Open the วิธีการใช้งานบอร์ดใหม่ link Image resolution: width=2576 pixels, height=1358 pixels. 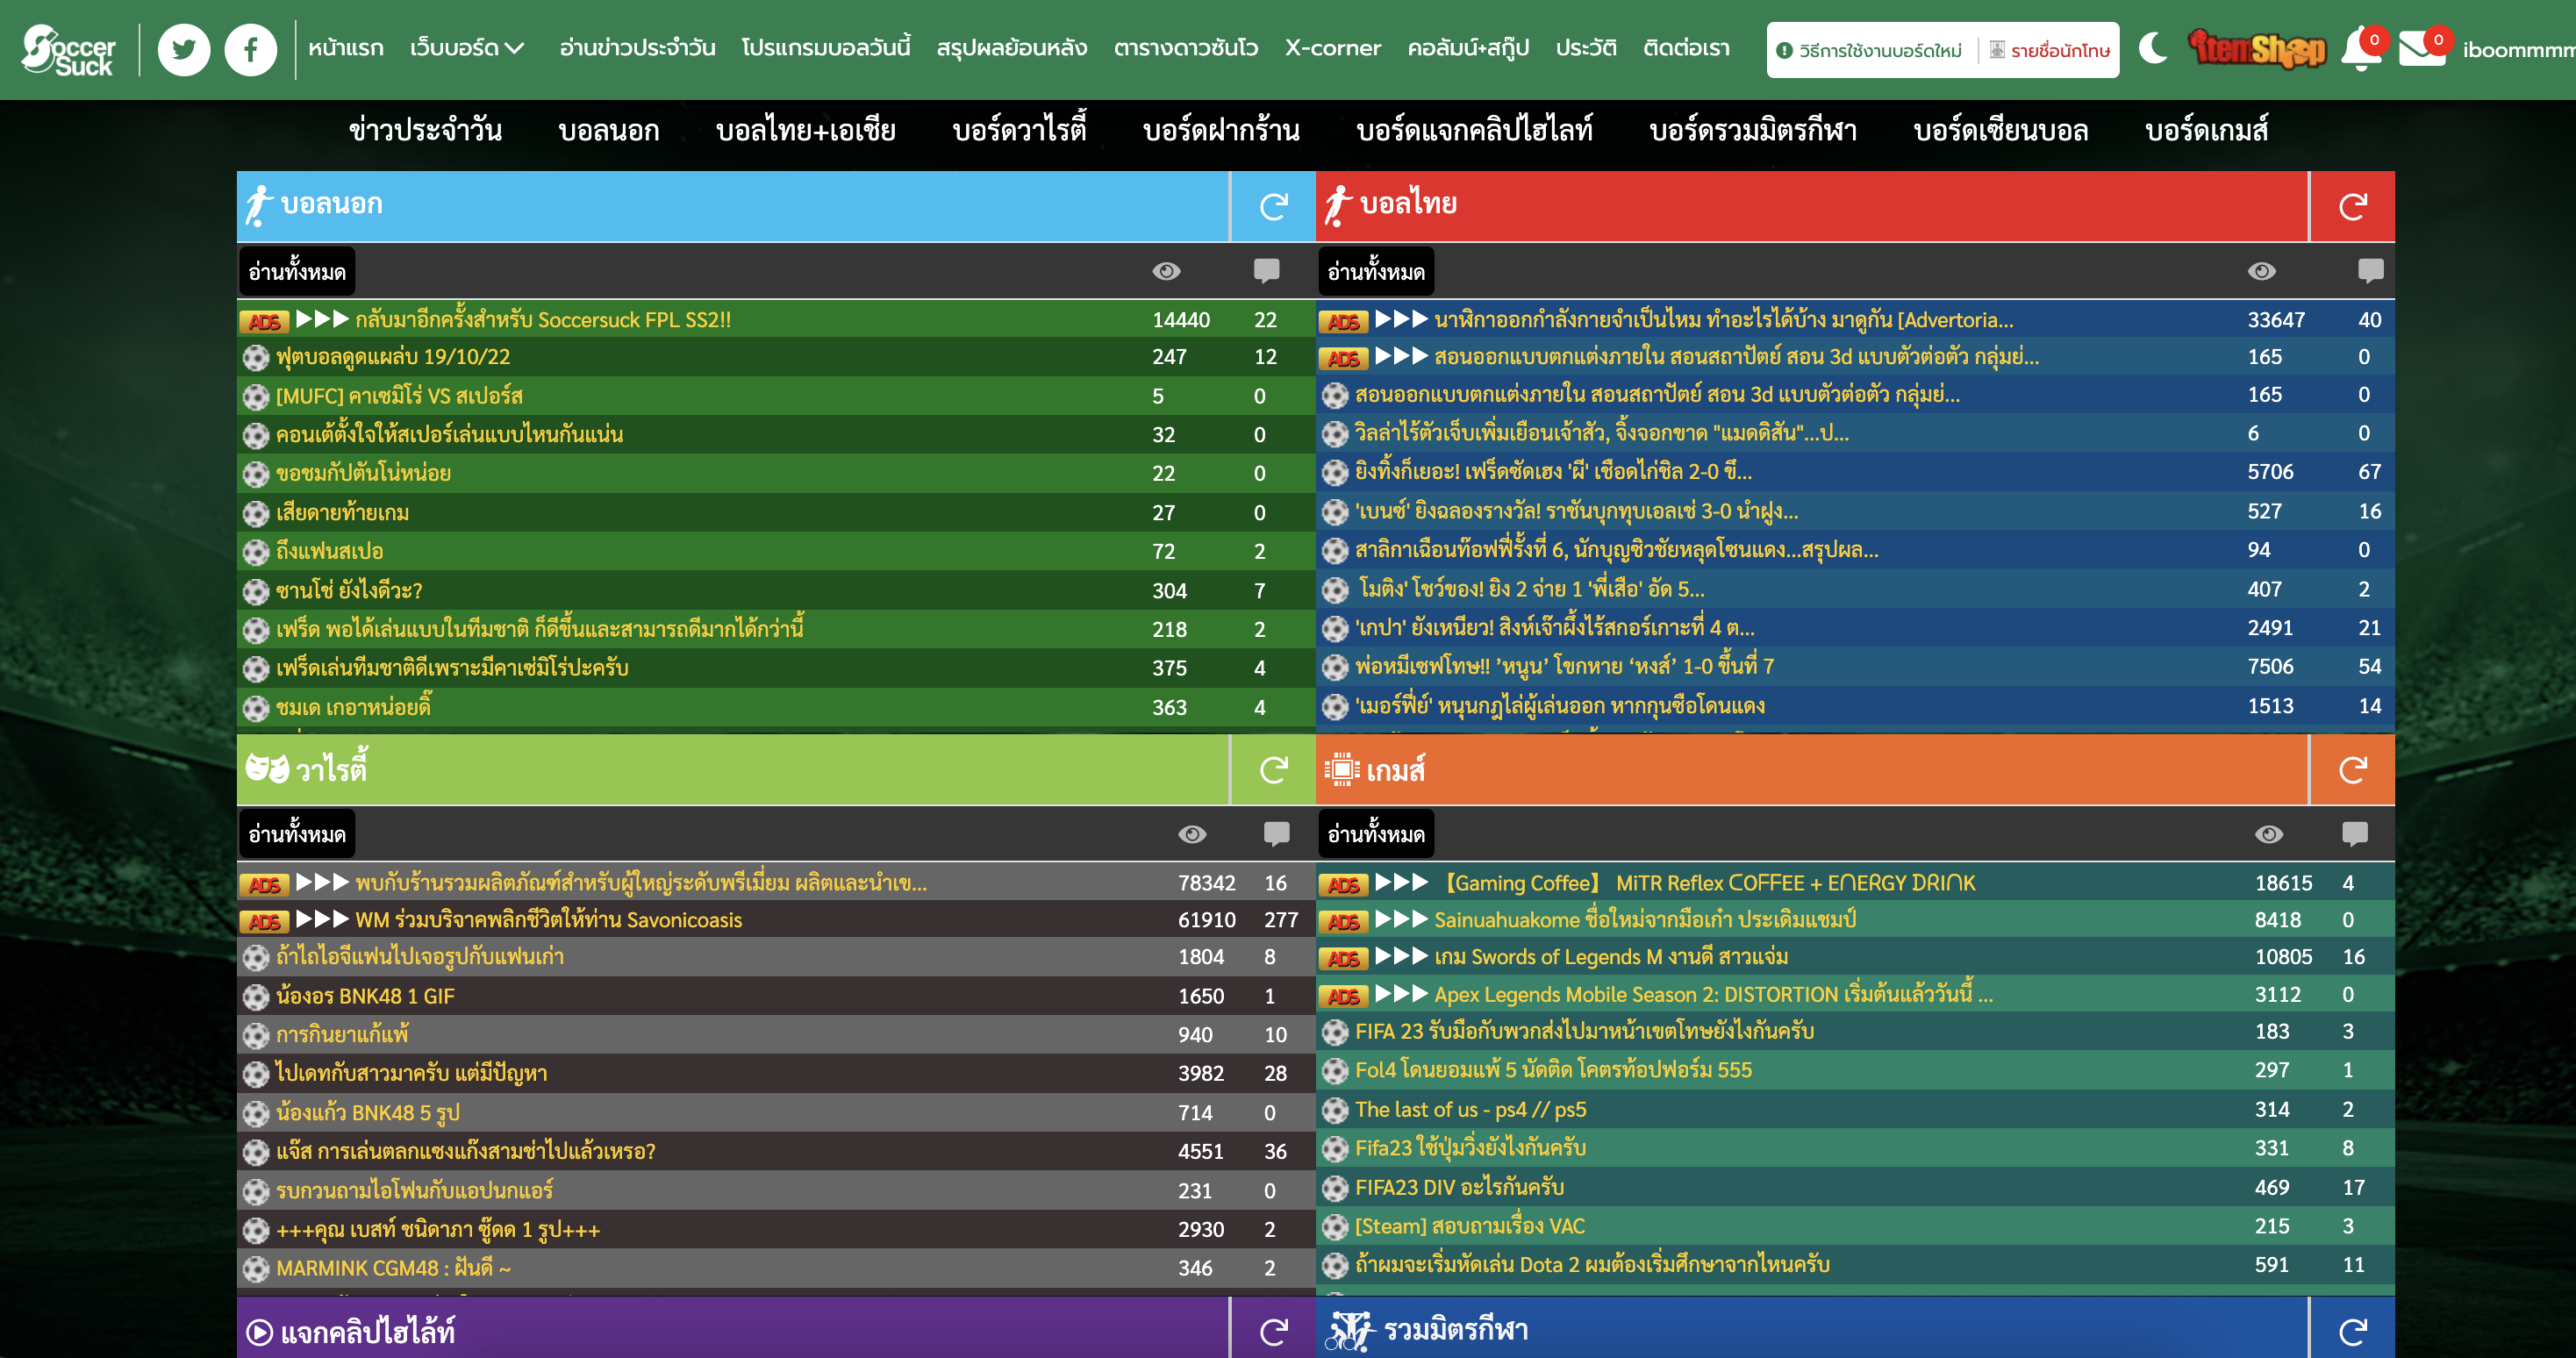(1870, 50)
